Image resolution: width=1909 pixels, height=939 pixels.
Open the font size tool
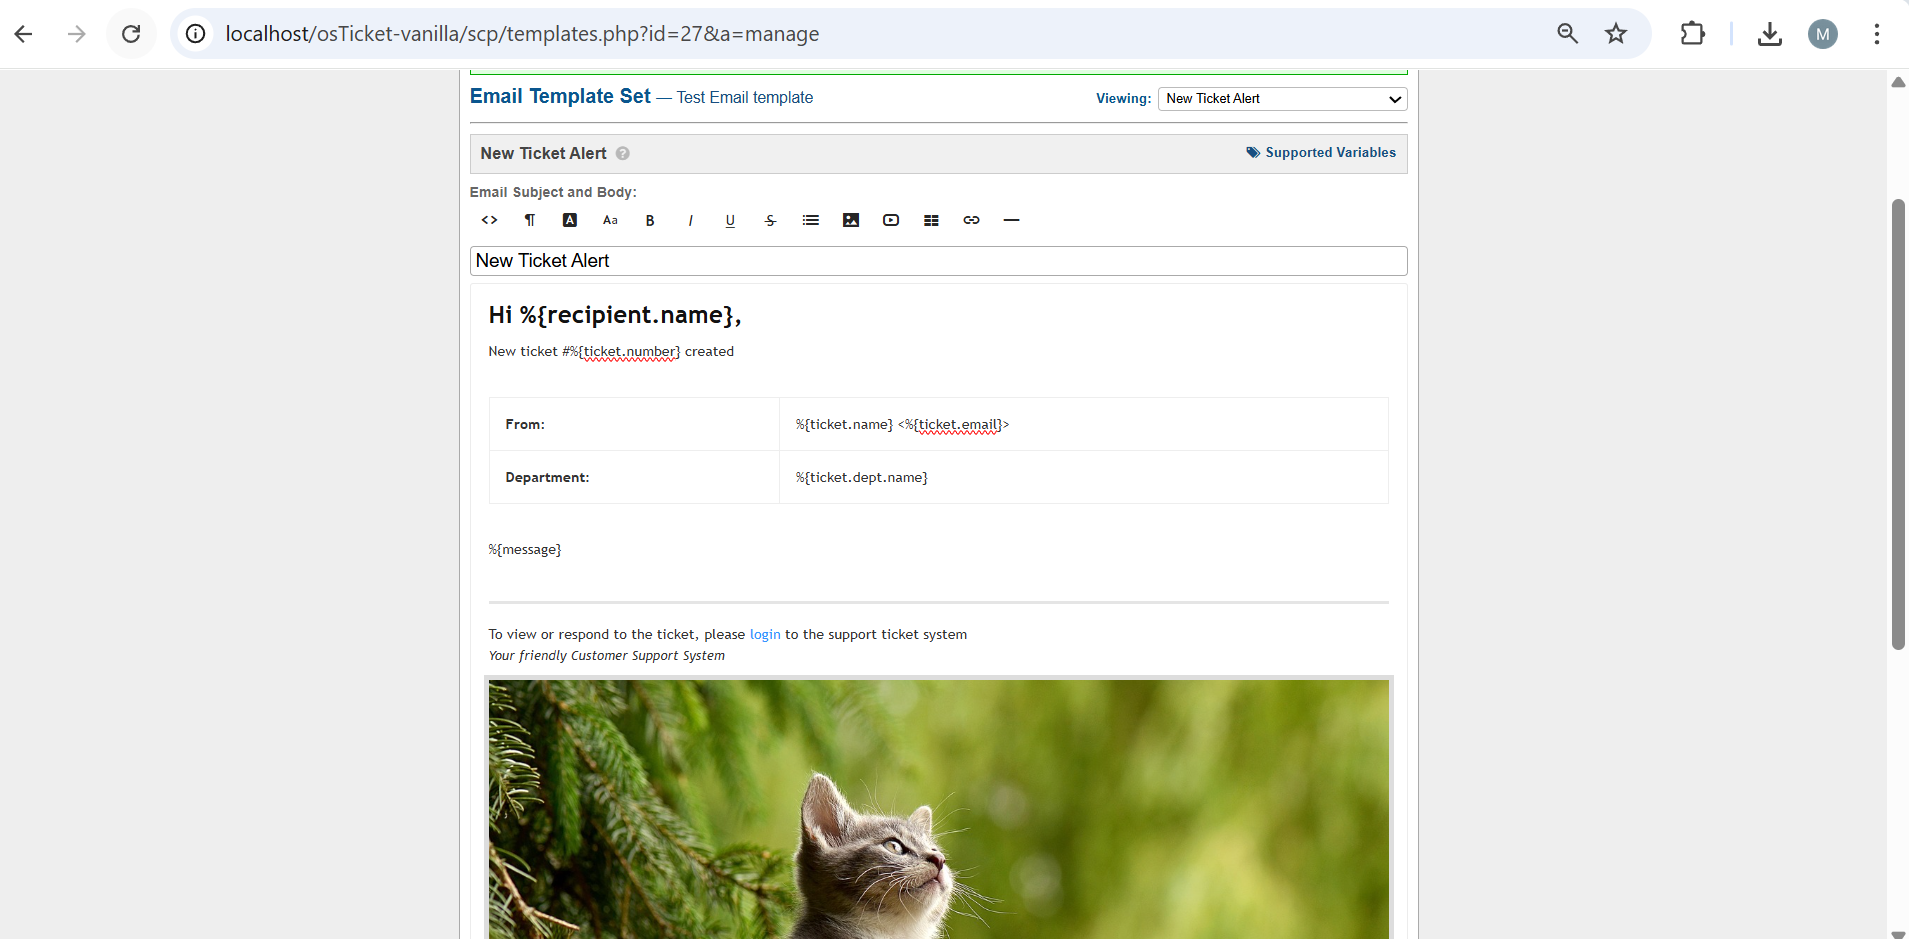click(x=610, y=220)
